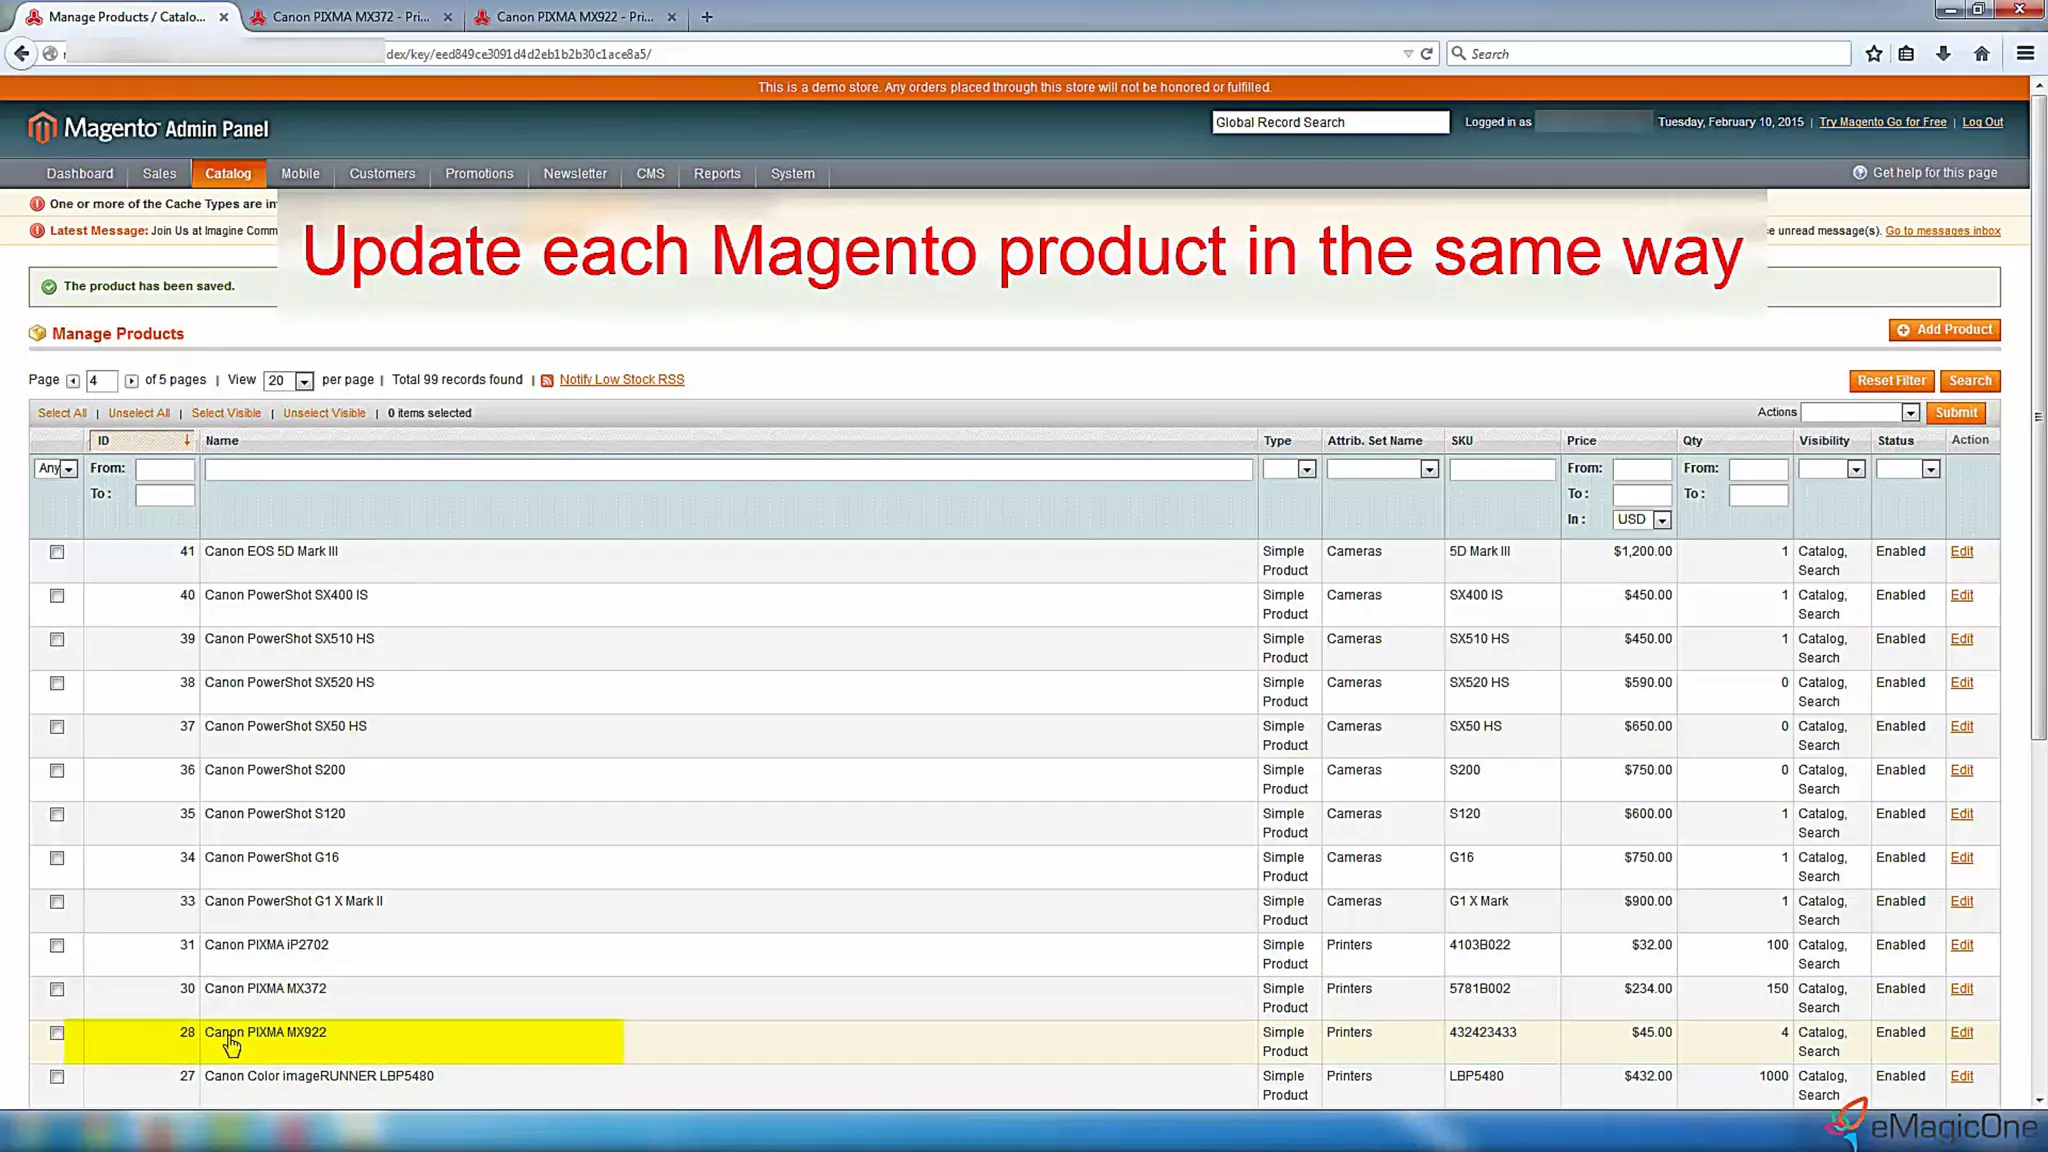Click the RSS feed icon
2048x1152 pixels.
547,381
